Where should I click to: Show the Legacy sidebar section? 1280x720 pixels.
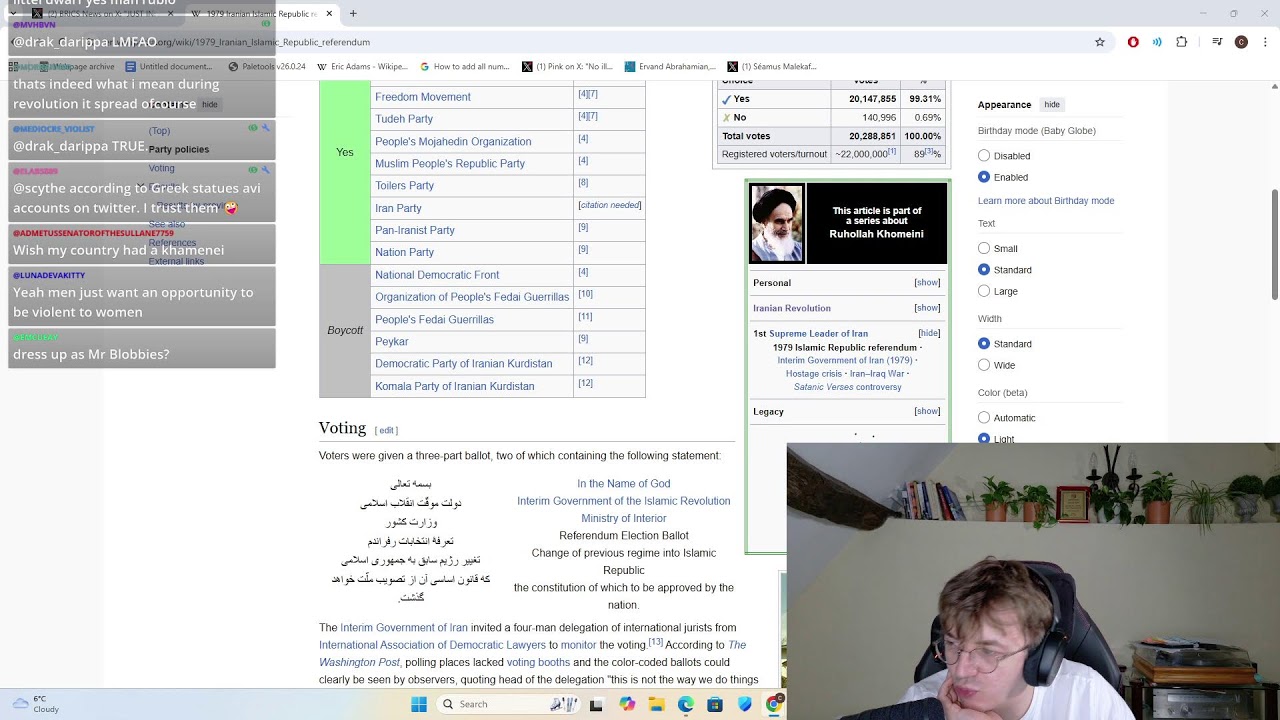[x=927, y=411]
